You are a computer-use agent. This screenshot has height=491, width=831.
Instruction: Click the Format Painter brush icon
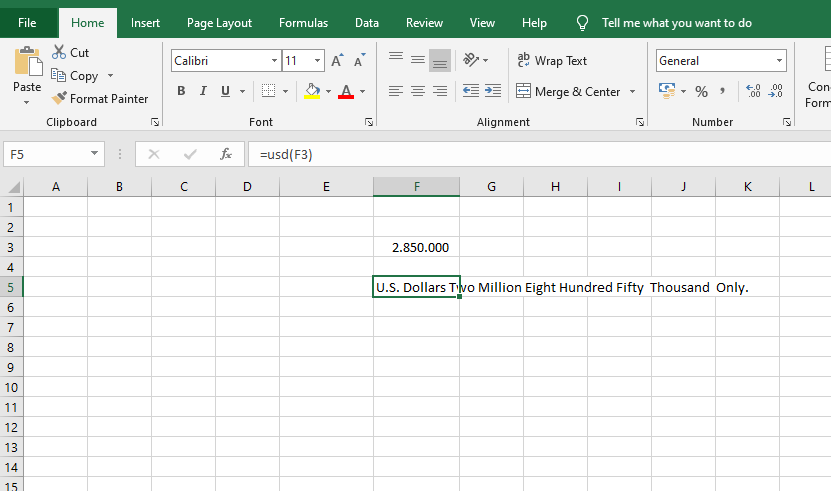pyautogui.click(x=59, y=99)
